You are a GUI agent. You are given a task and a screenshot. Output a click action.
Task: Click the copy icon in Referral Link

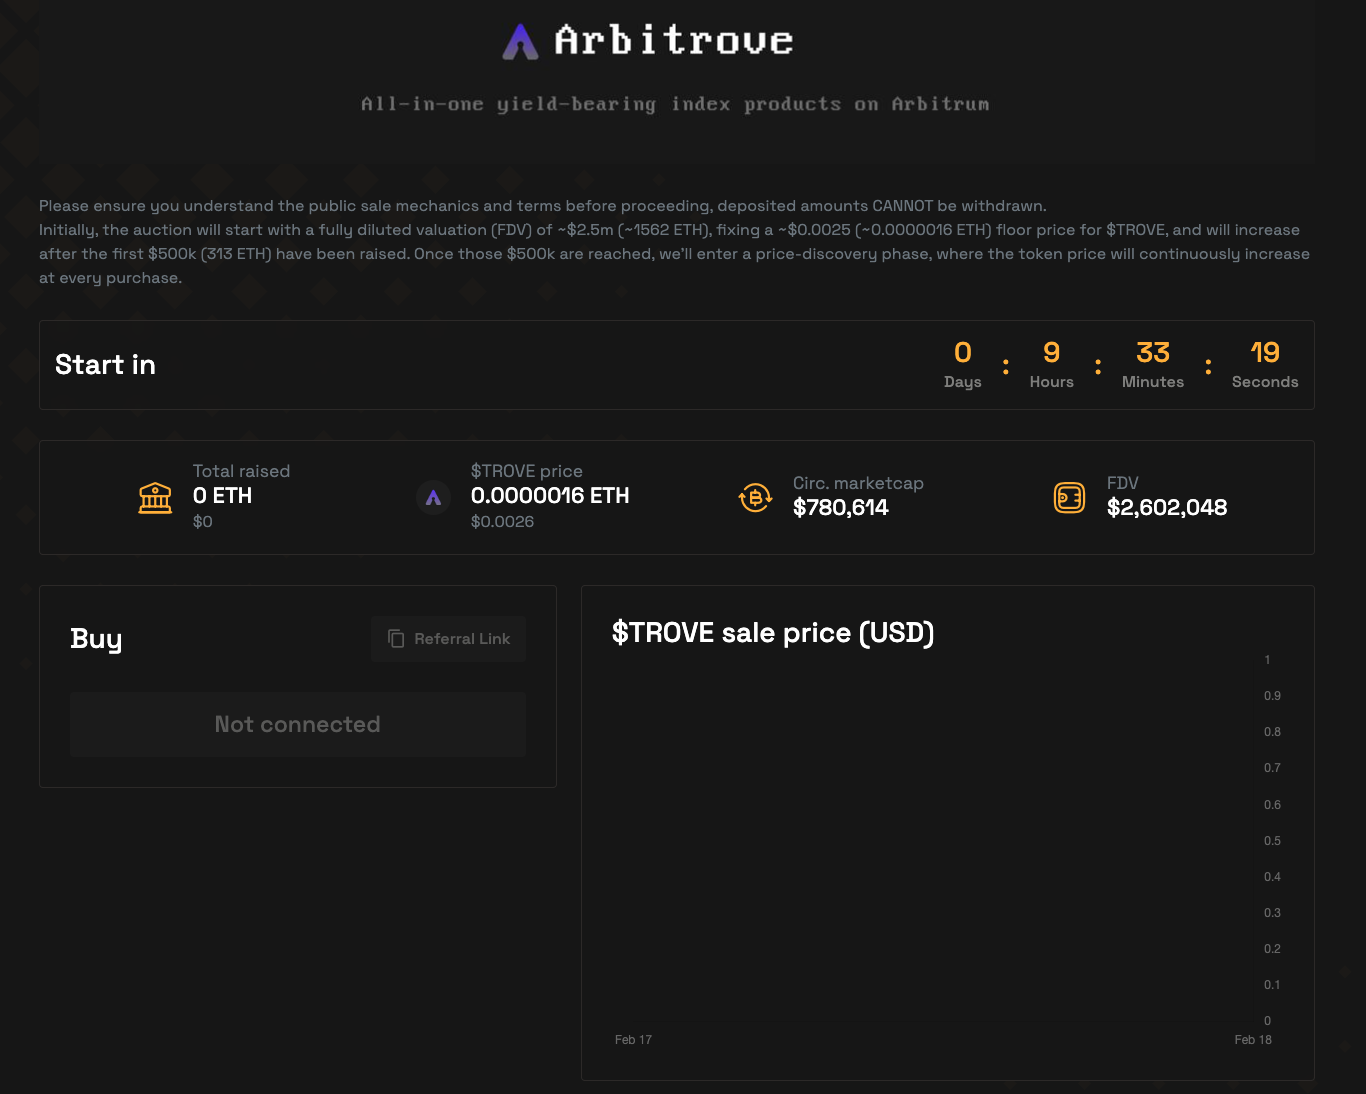click(x=396, y=639)
